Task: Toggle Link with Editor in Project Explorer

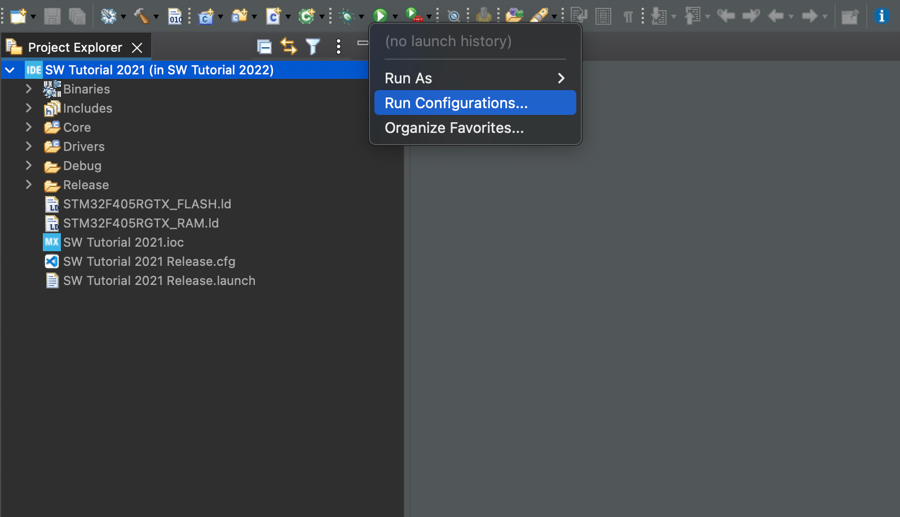Action: (288, 47)
